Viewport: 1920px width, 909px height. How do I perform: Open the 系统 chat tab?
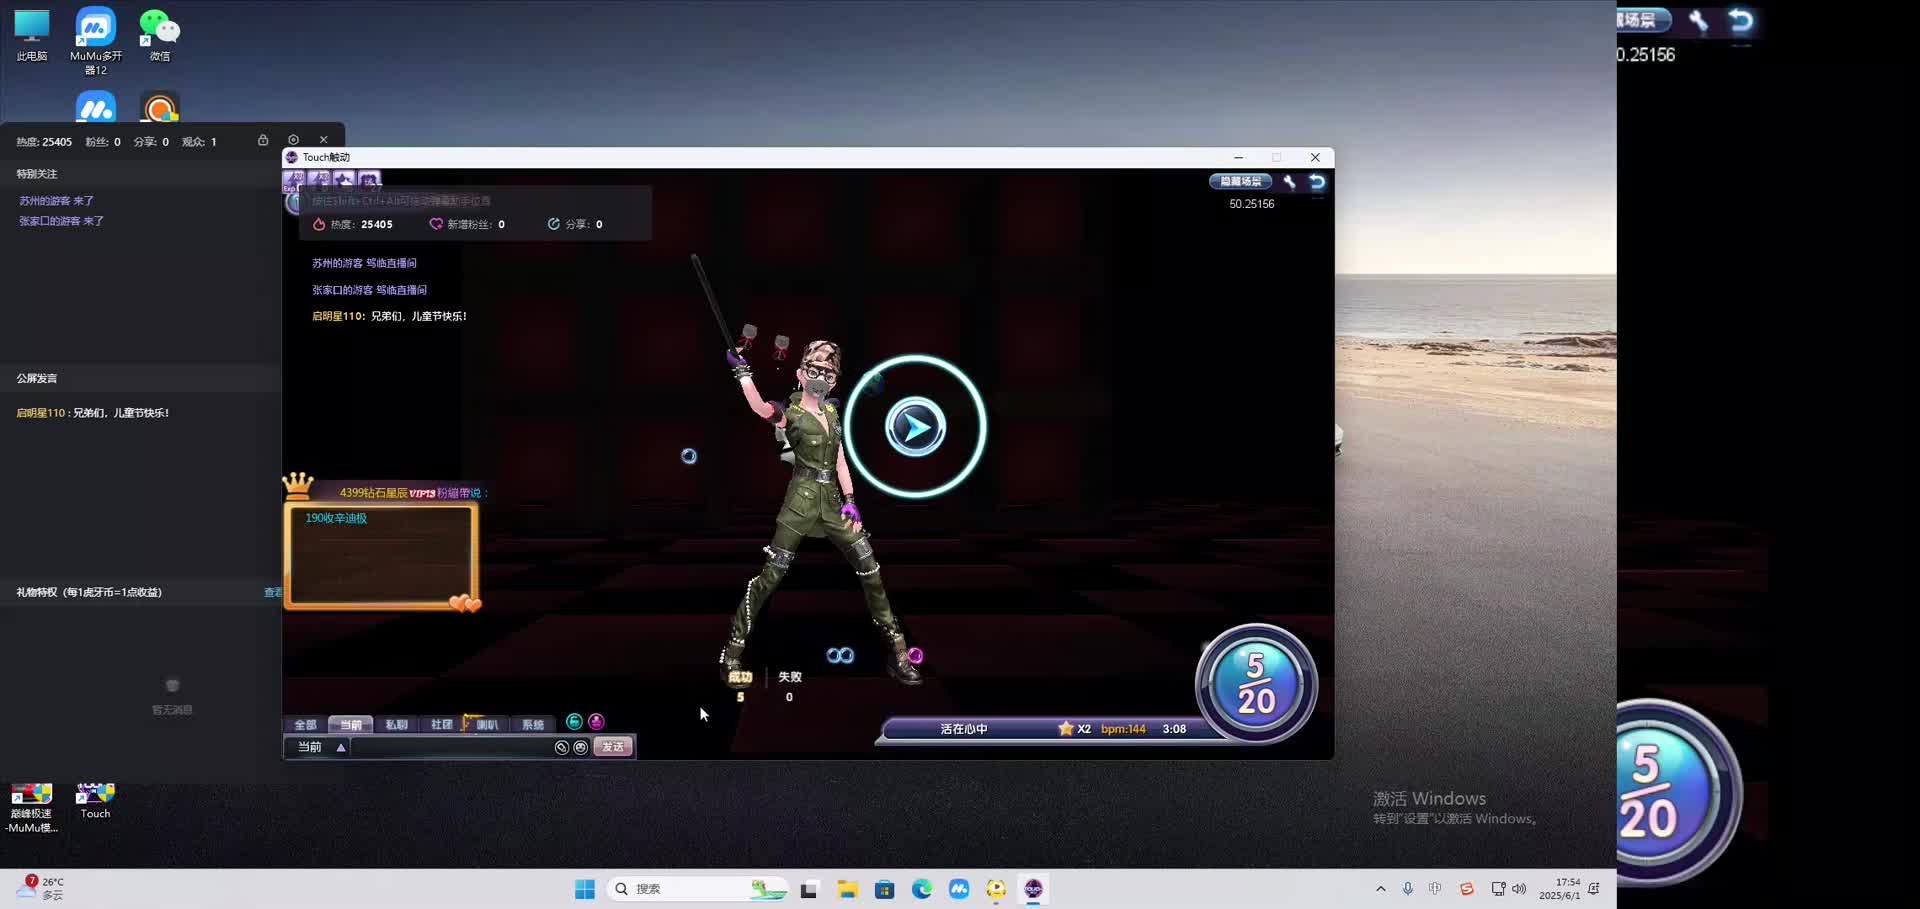[532, 725]
